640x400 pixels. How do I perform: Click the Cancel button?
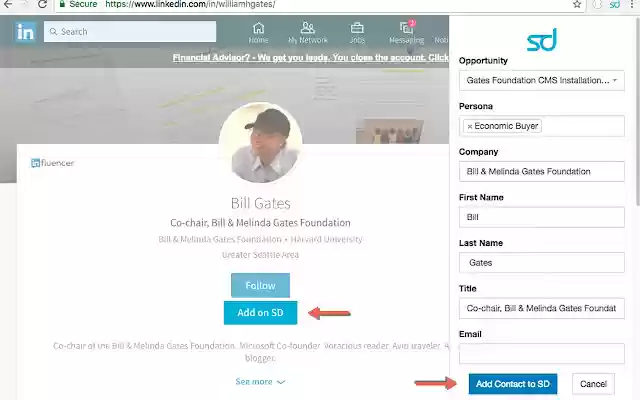(x=593, y=384)
